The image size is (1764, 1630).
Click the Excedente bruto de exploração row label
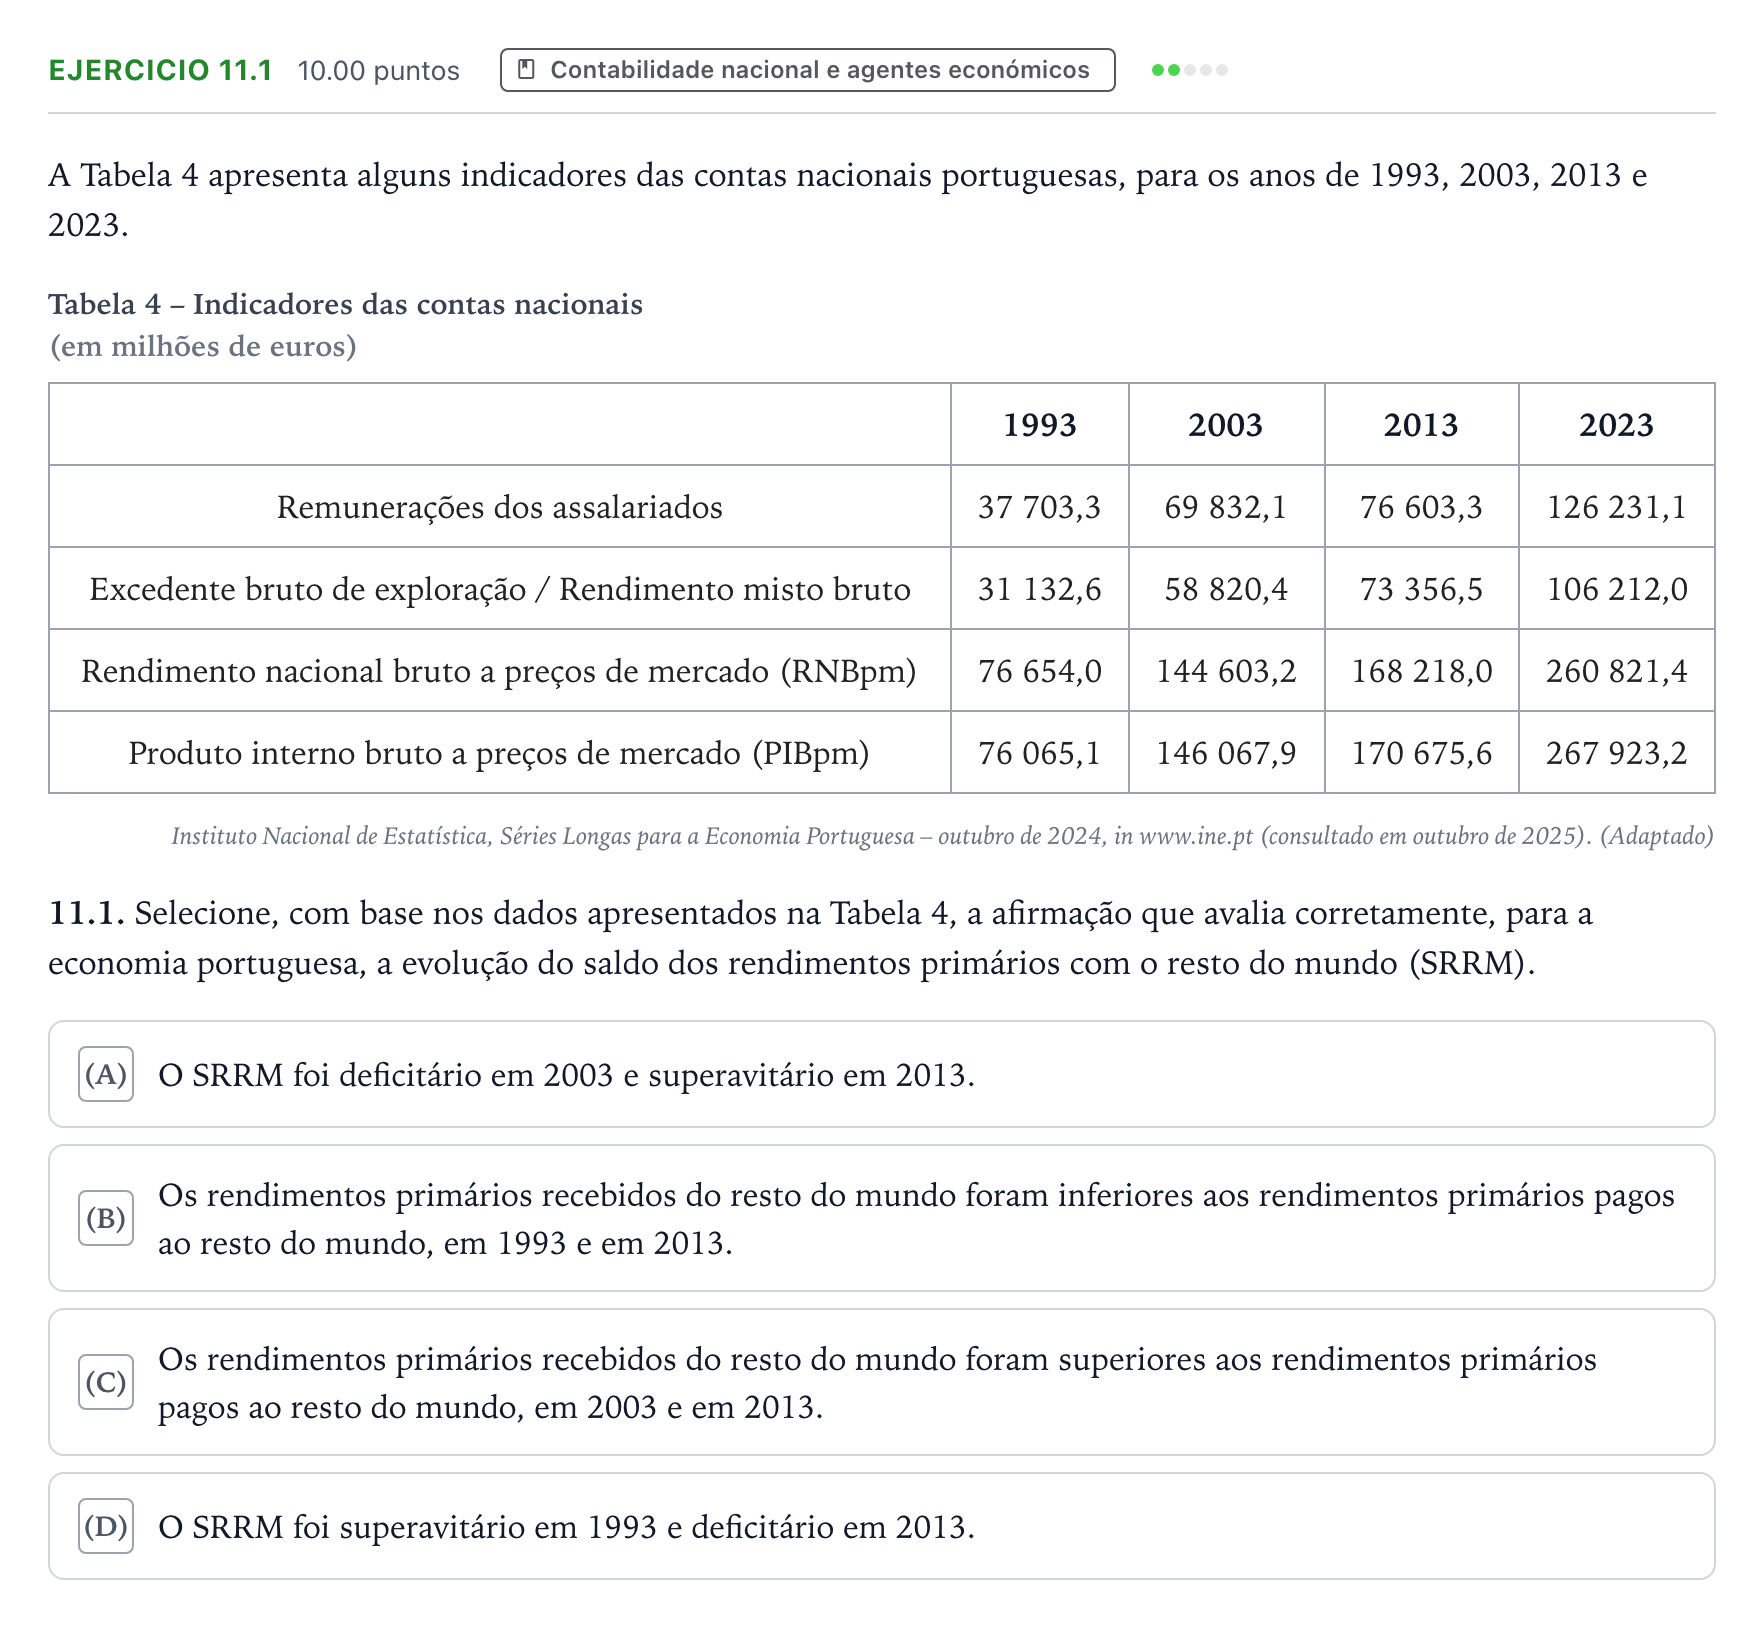499,589
